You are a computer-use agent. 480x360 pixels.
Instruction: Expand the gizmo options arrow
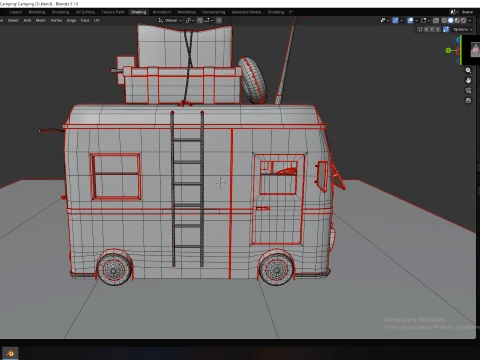pos(401,20)
